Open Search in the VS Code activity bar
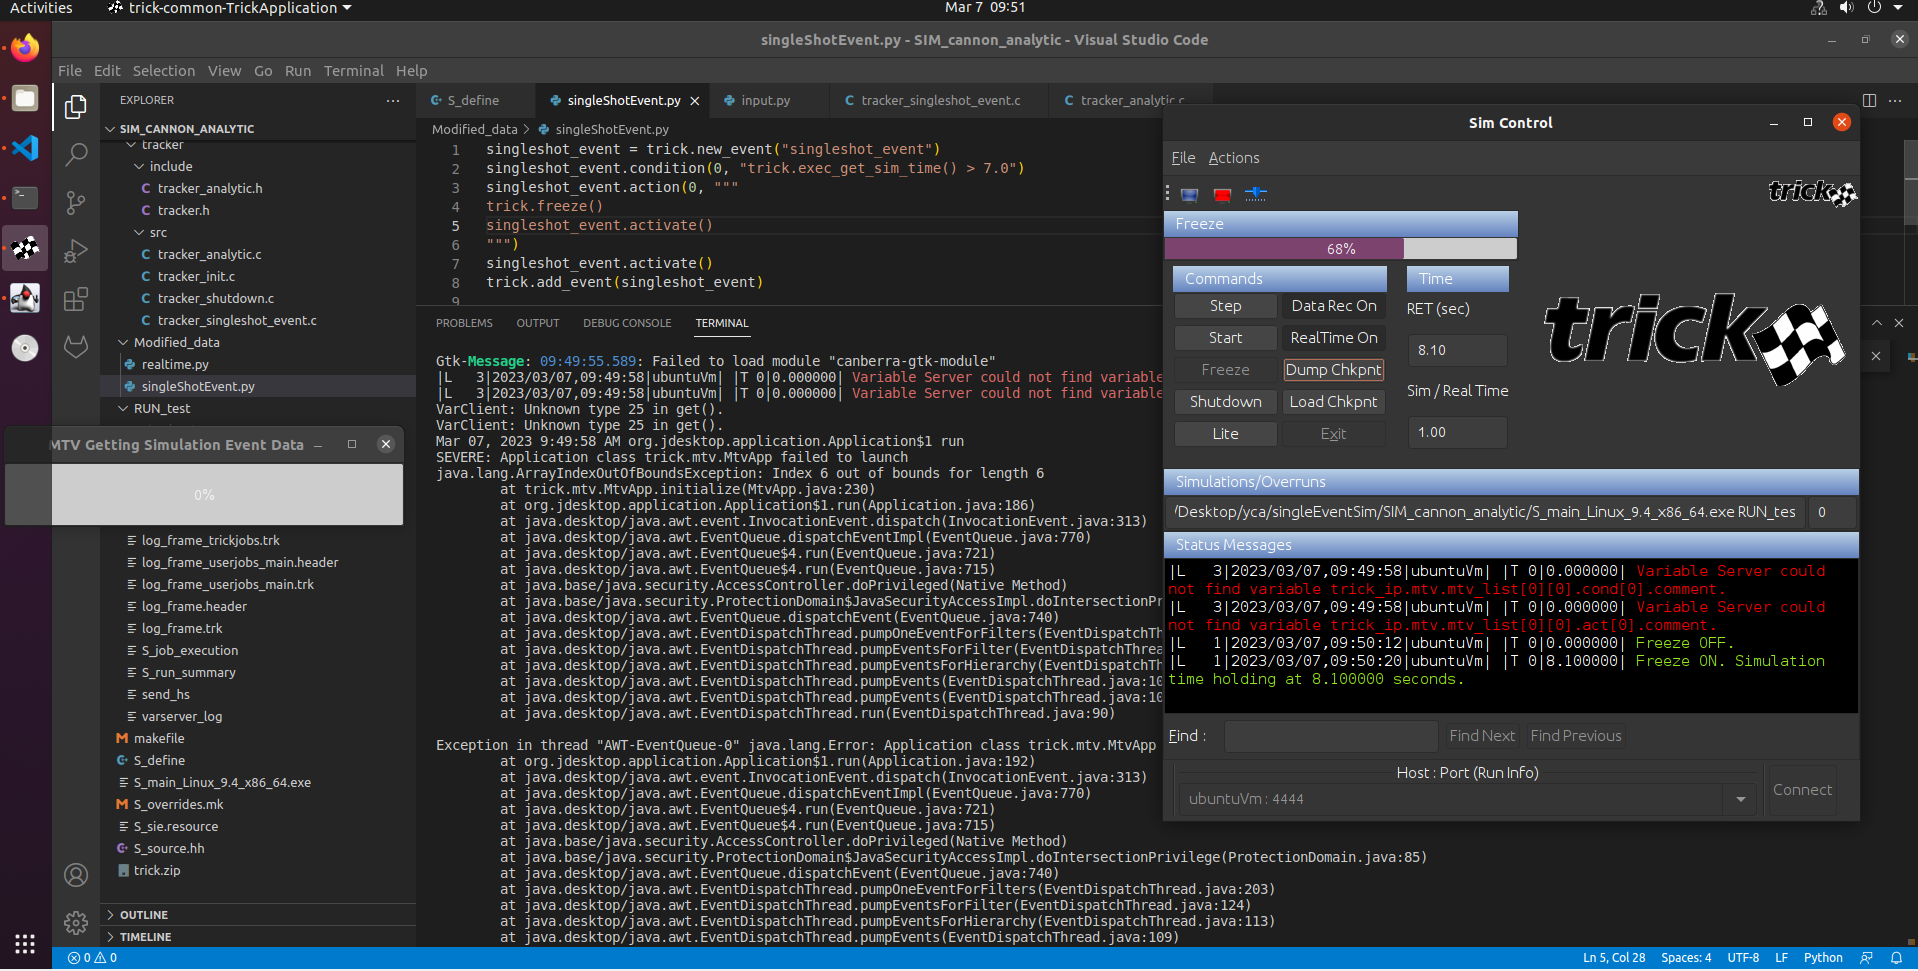Viewport: 1918px width, 971px height. 76,153
